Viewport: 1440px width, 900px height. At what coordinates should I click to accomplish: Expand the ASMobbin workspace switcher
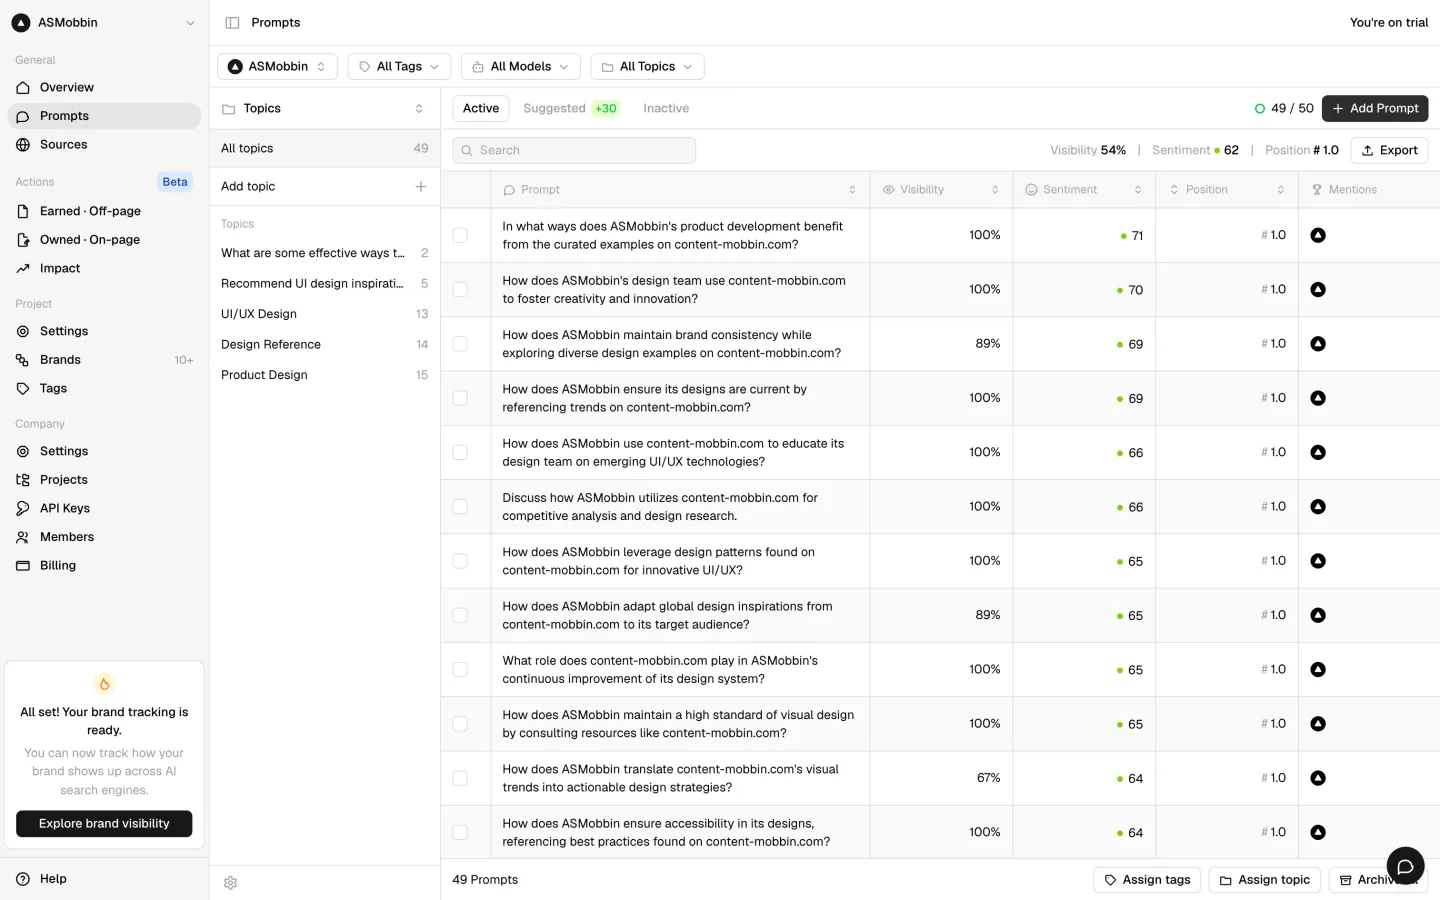click(104, 22)
